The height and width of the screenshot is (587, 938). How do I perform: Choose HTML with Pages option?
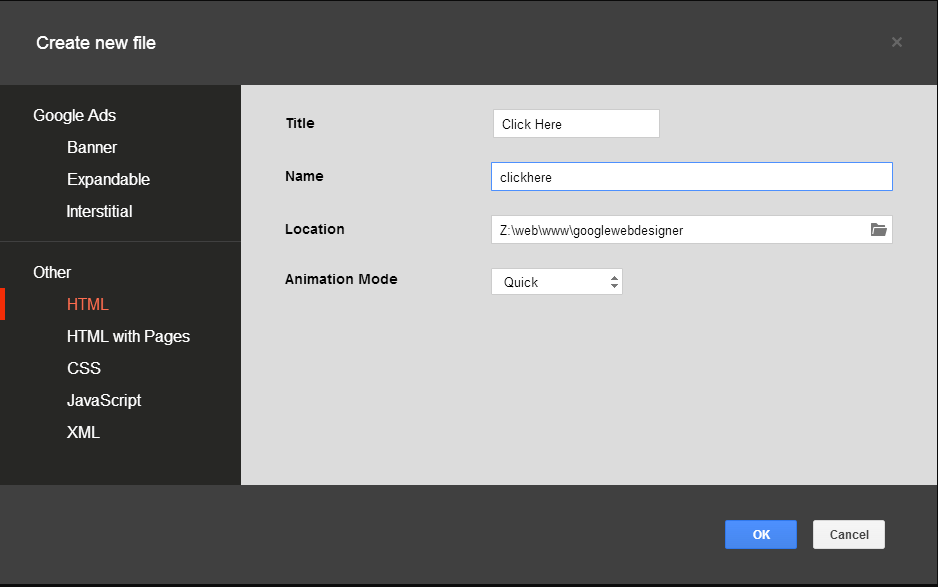pyautogui.click(x=128, y=336)
